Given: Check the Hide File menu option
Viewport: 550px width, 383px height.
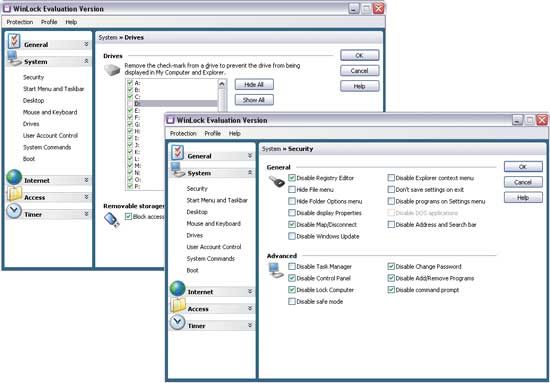Looking at the screenshot, I should (292, 189).
